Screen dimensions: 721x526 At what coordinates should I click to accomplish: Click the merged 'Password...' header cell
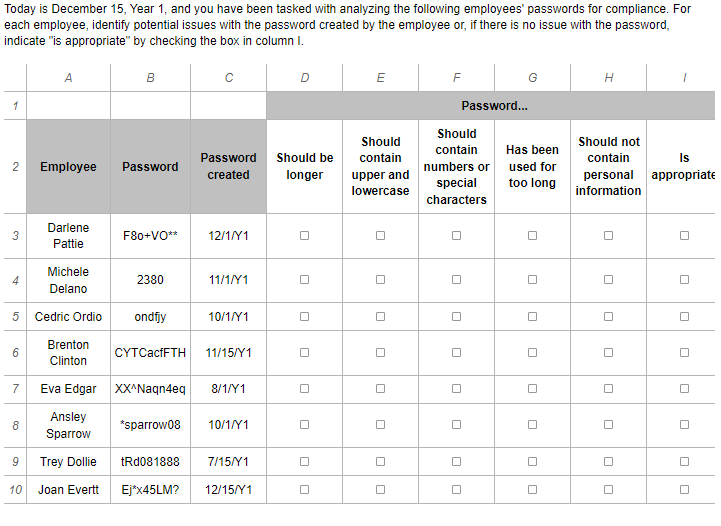[x=493, y=106]
